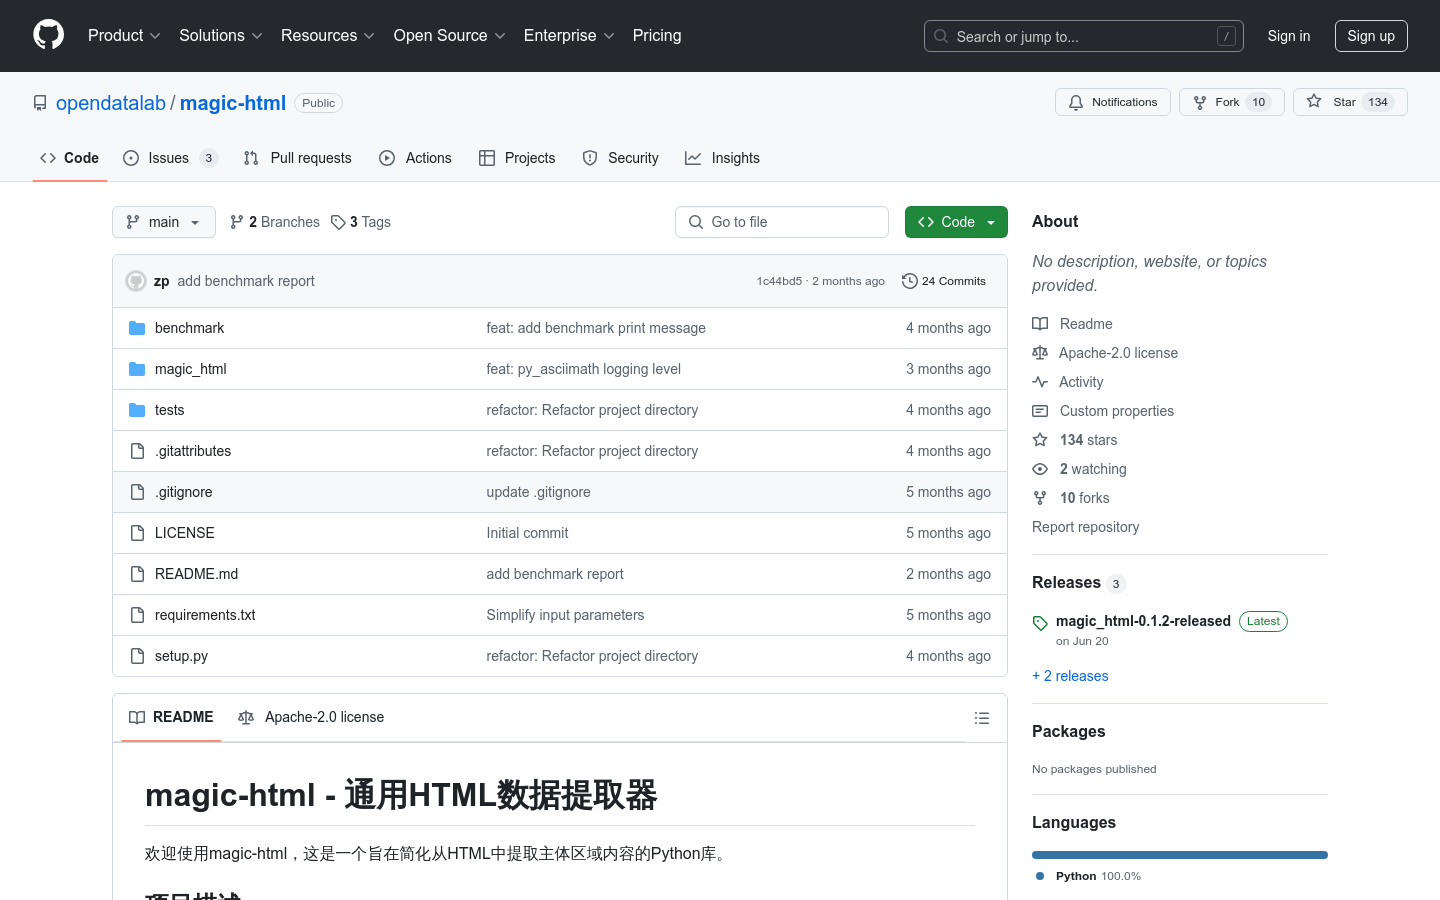Click the README outline list icon
The image size is (1440, 900).
pos(981,718)
